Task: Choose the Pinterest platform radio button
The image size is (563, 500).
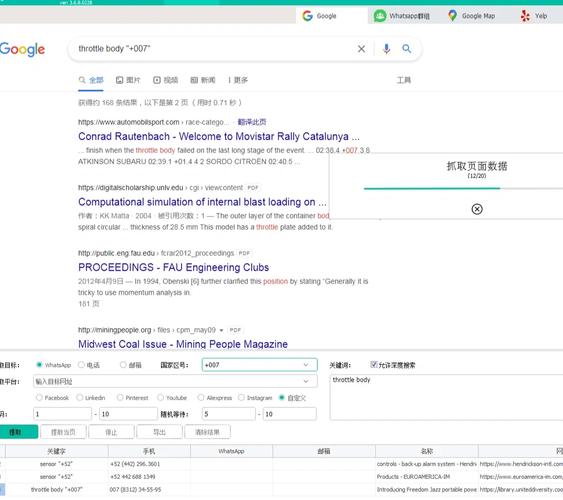Action: [x=120, y=398]
